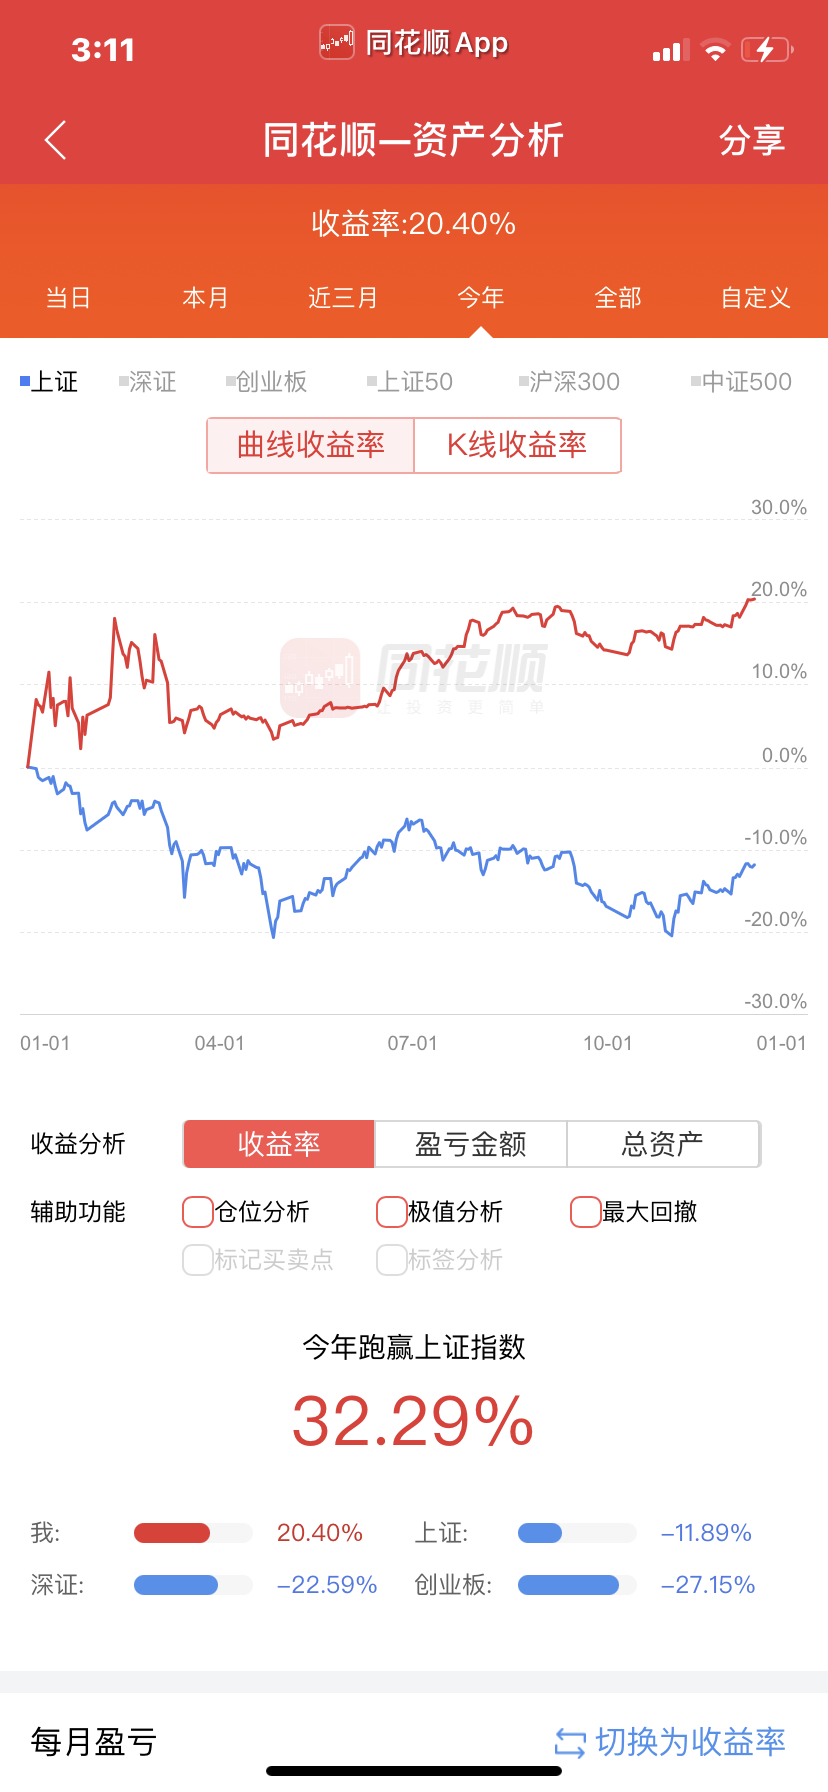Select the 总资产 analysis option
The width and height of the screenshot is (828, 1792).
coord(663,1144)
